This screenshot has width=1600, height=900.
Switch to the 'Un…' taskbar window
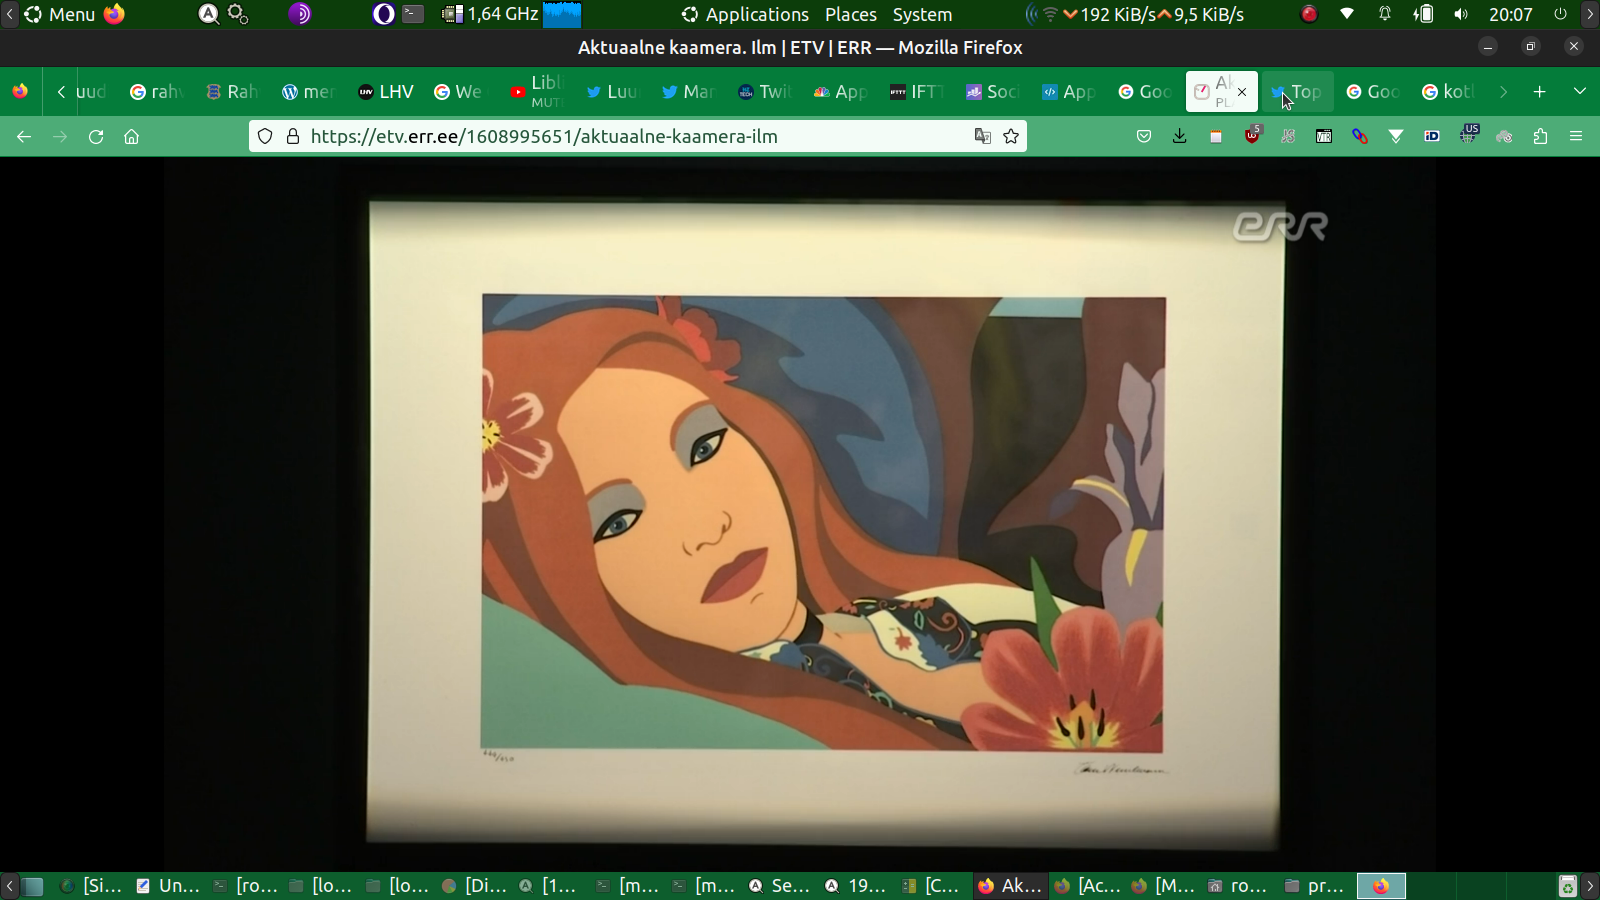(168, 886)
